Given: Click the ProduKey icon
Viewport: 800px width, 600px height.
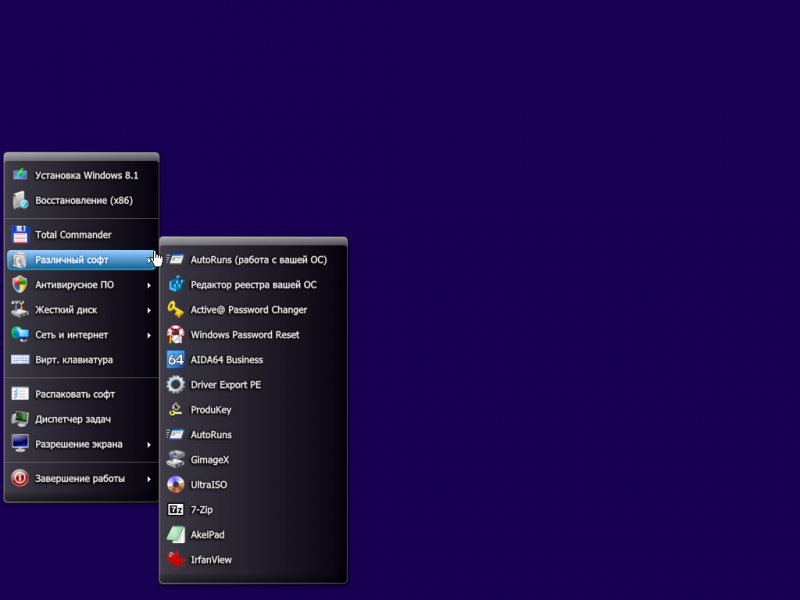Looking at the screenshot, I should [x=176, y=410].
